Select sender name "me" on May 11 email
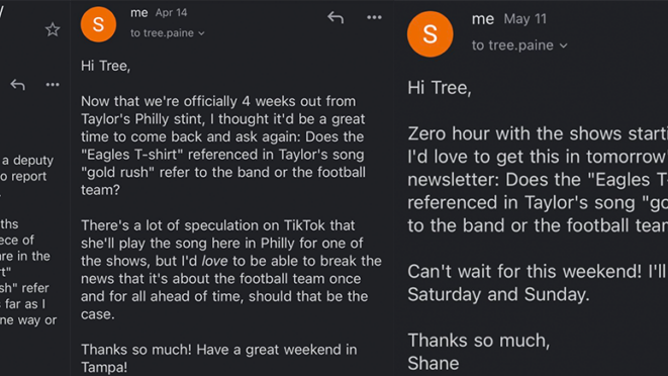668x376 pixels. click(x=483, y=19)
